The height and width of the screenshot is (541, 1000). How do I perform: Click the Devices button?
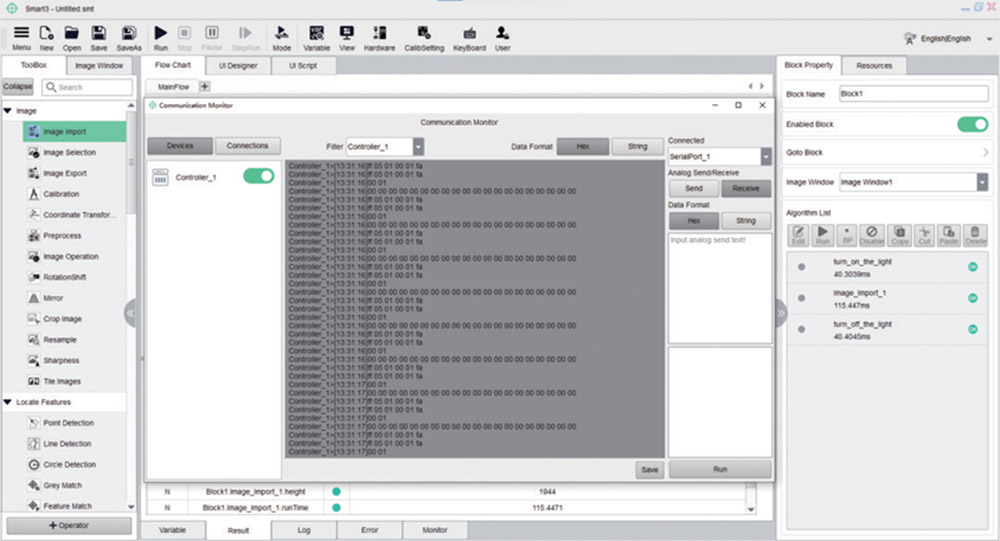(180, 145)
